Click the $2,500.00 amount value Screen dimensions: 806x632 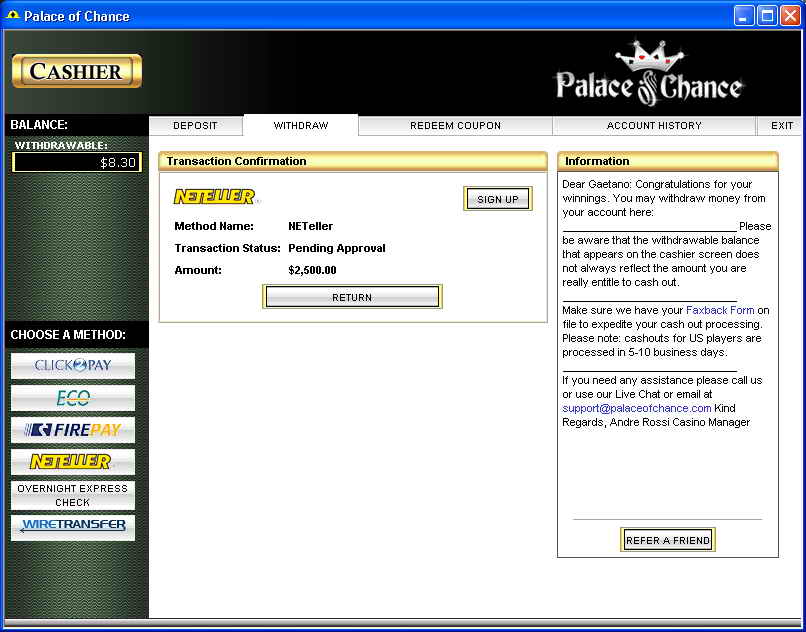click(313, 270)
